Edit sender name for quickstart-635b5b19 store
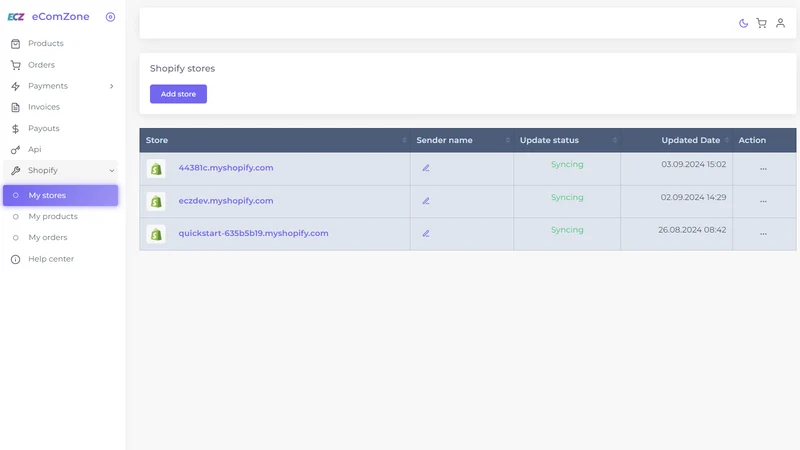This screenshot has width=800, height=450. (426, 234)
